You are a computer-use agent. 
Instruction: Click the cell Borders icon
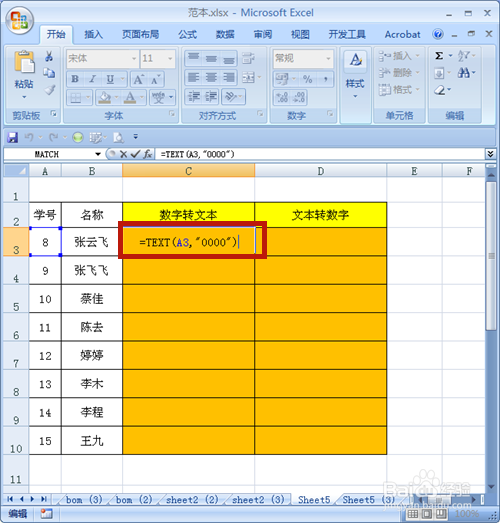pos(76,98)
